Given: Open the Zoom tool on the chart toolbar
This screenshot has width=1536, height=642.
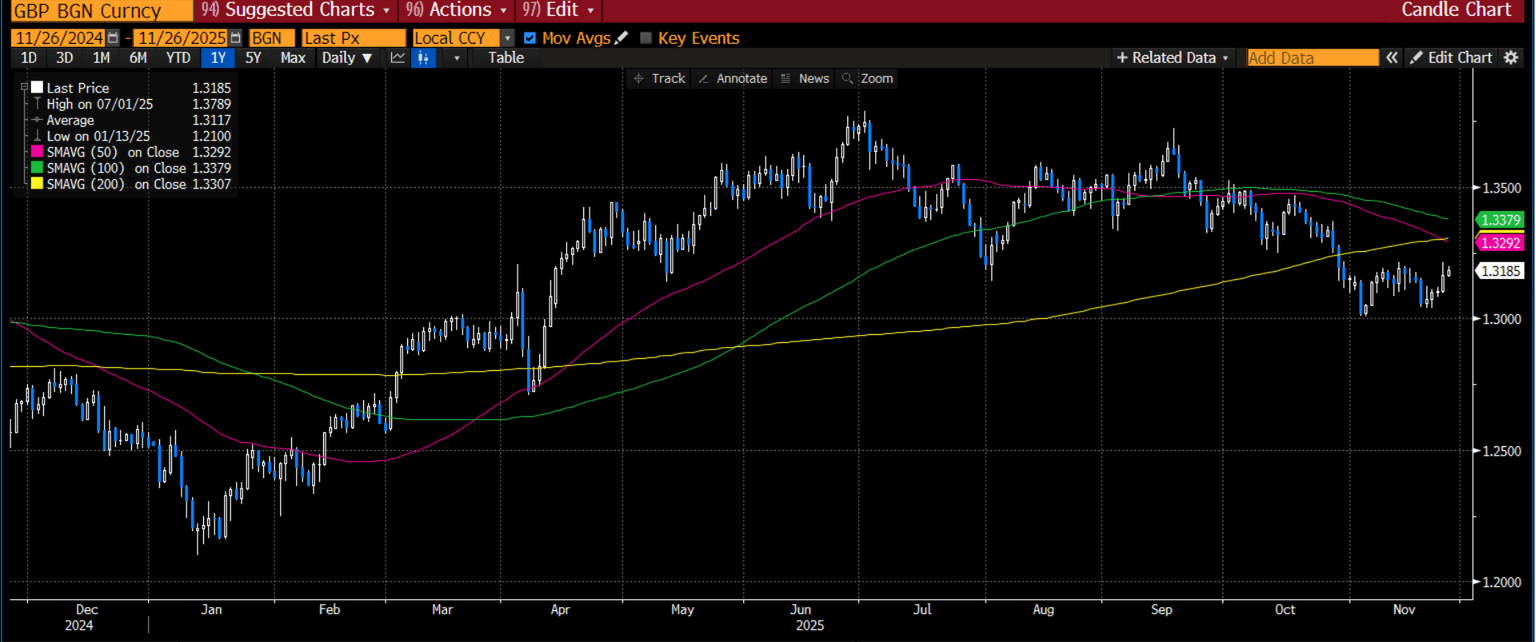Looking at the screenshot, I should pyautogui.click(x=869, y=78).
